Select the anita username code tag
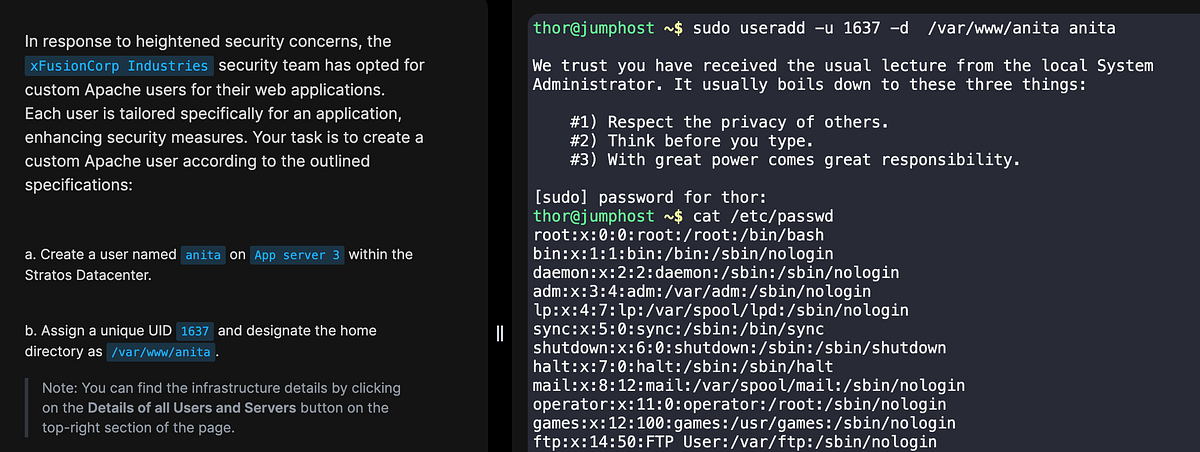Image resolution: width=1200 pixels, height=452 pixels. (202, 255)
